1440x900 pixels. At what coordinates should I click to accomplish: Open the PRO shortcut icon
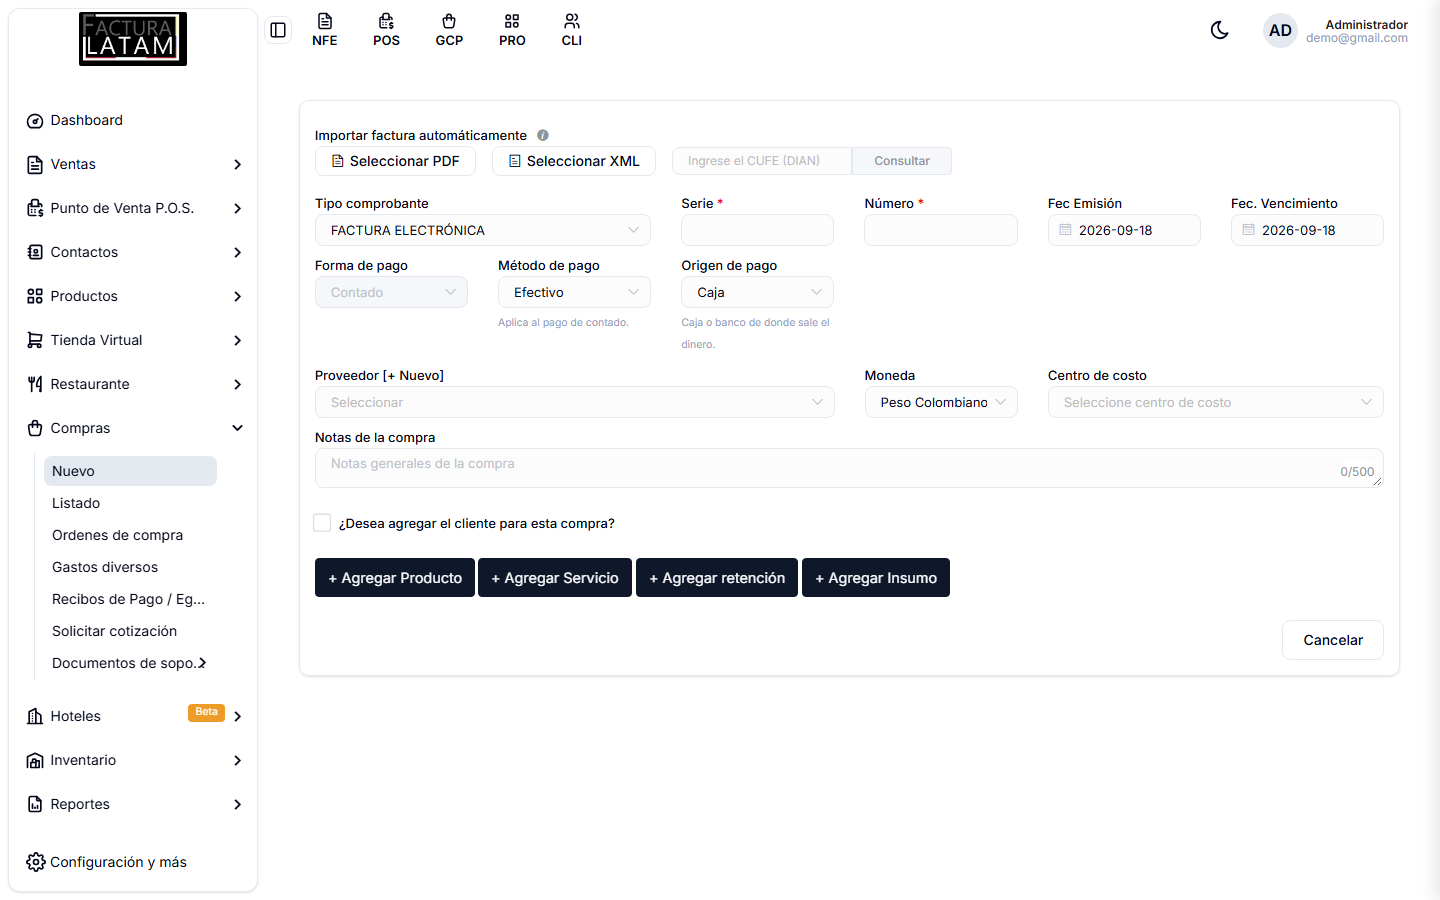click(x=512, y=30)
